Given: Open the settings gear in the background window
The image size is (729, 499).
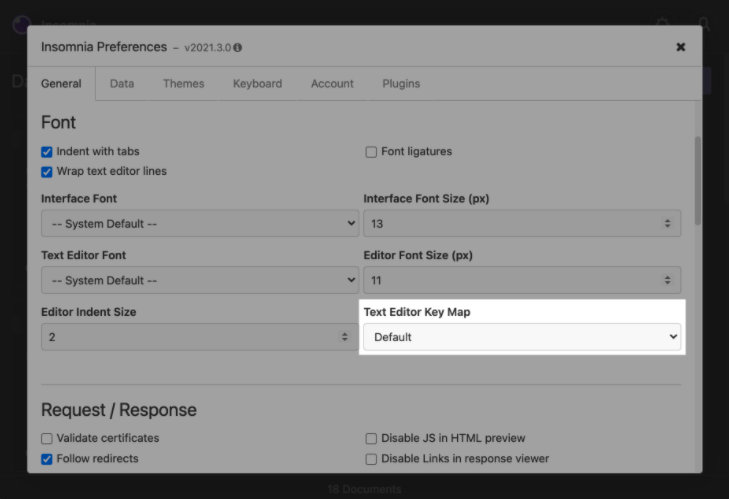Looking at the screenshot, I should (662, 23).
